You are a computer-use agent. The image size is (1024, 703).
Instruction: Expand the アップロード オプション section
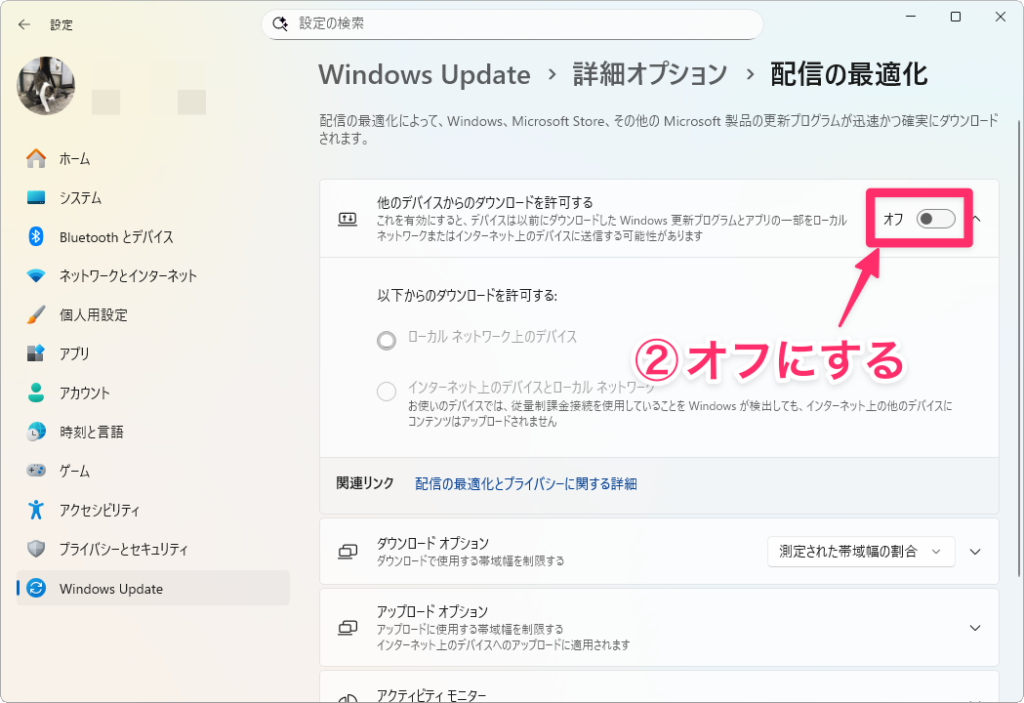[x=976, y=627]
